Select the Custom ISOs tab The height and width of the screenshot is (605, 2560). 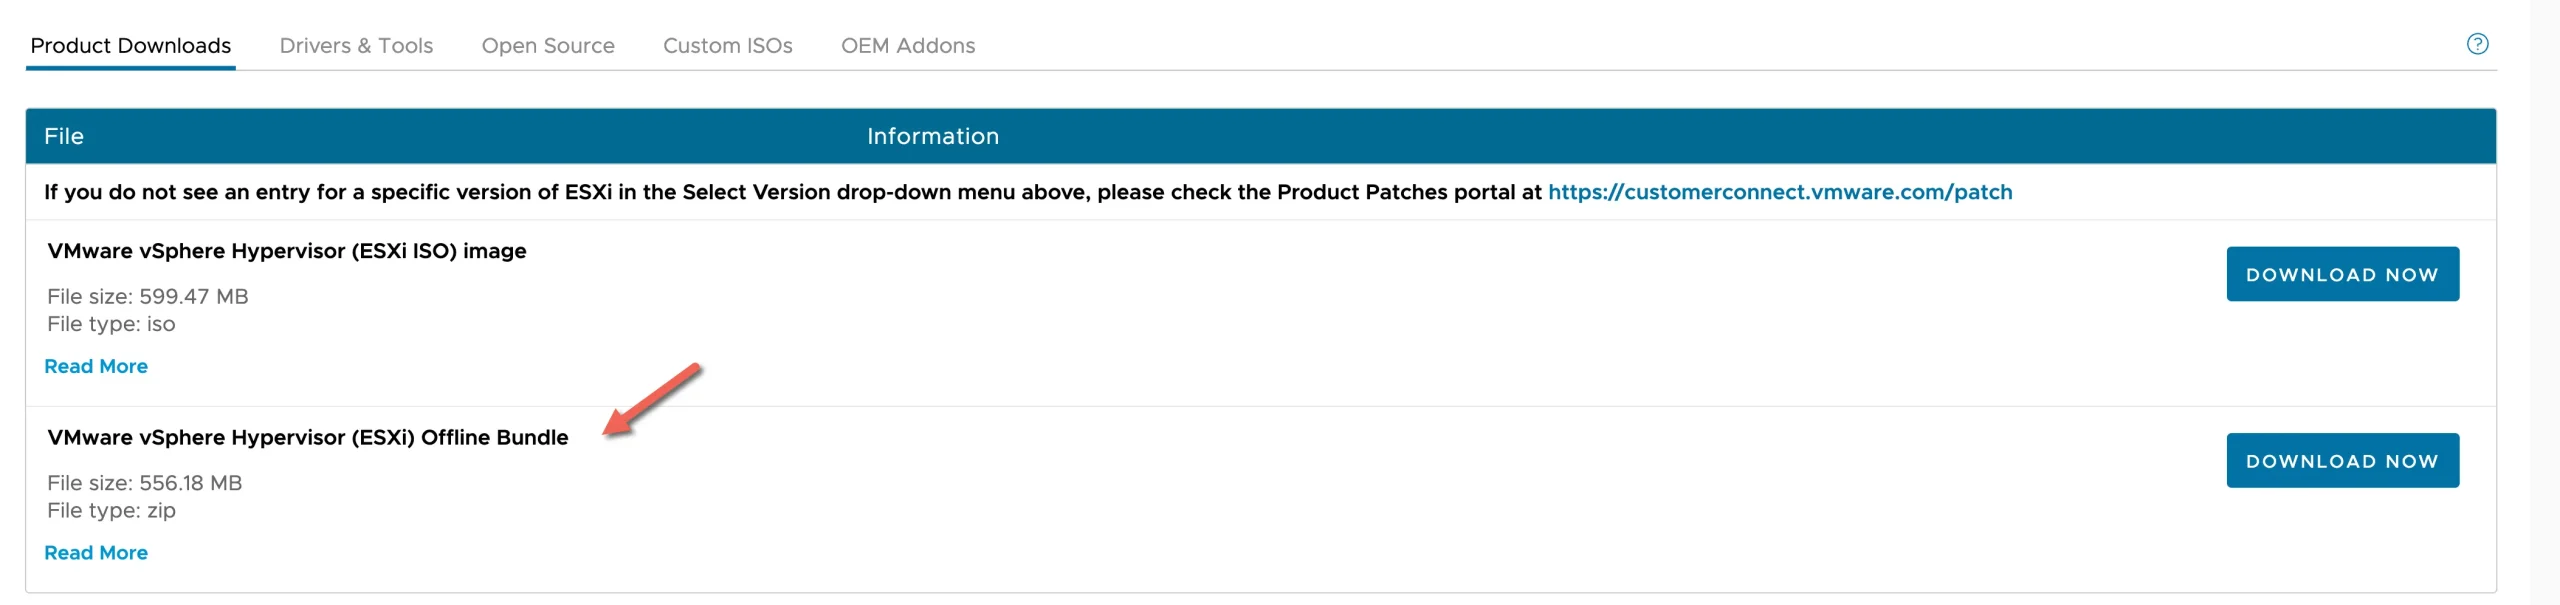pyautogui.click(x=728, y=45)
